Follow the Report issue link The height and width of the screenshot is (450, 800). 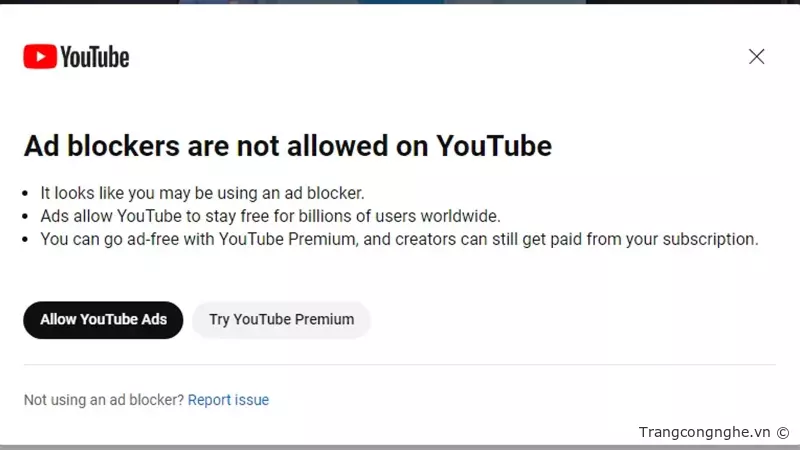[x=228, y=400]
